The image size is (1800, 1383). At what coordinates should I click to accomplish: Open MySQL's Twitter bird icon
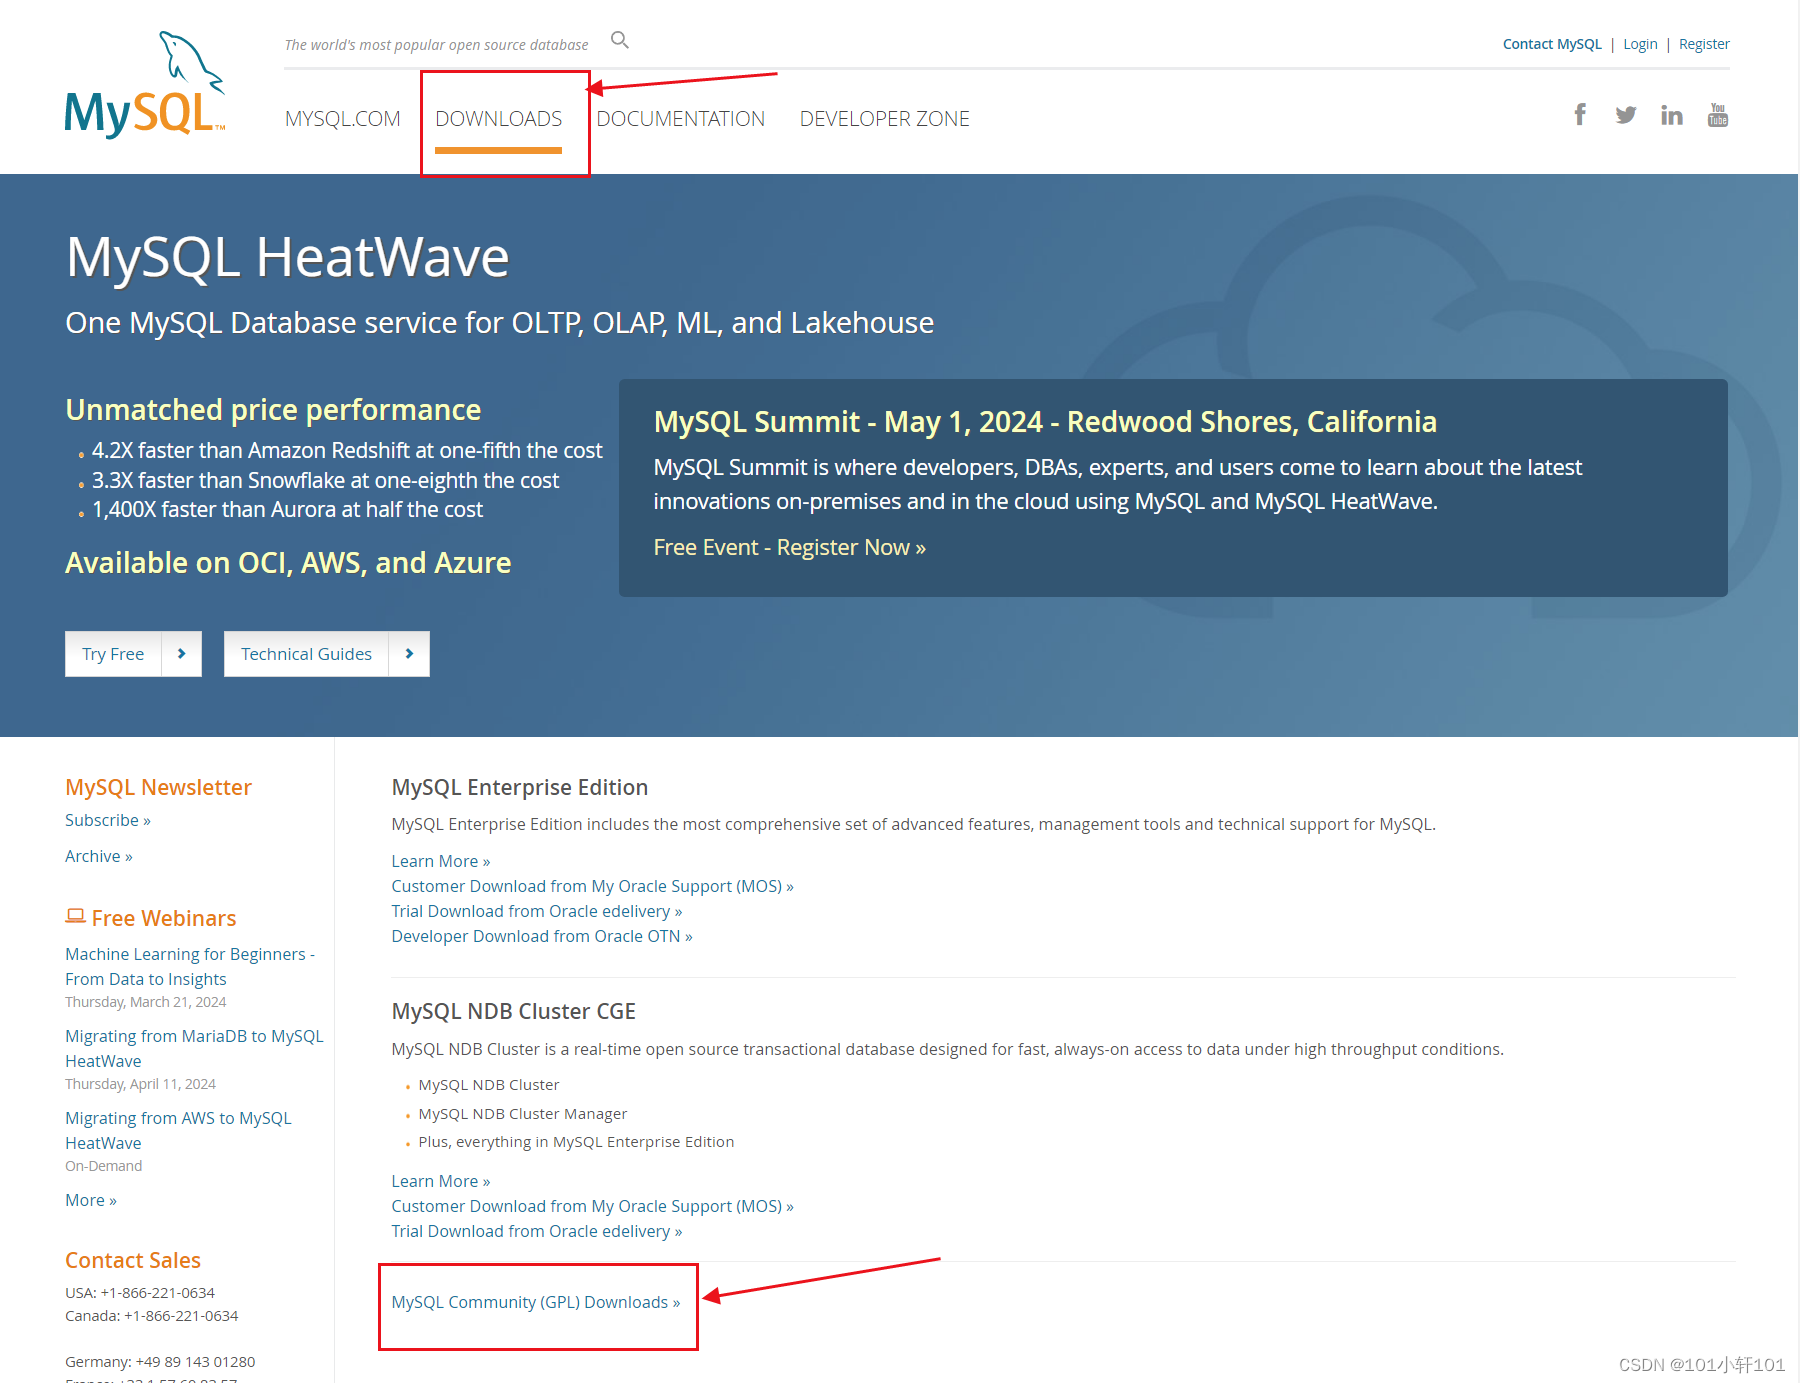click(x=1626, y=115)
